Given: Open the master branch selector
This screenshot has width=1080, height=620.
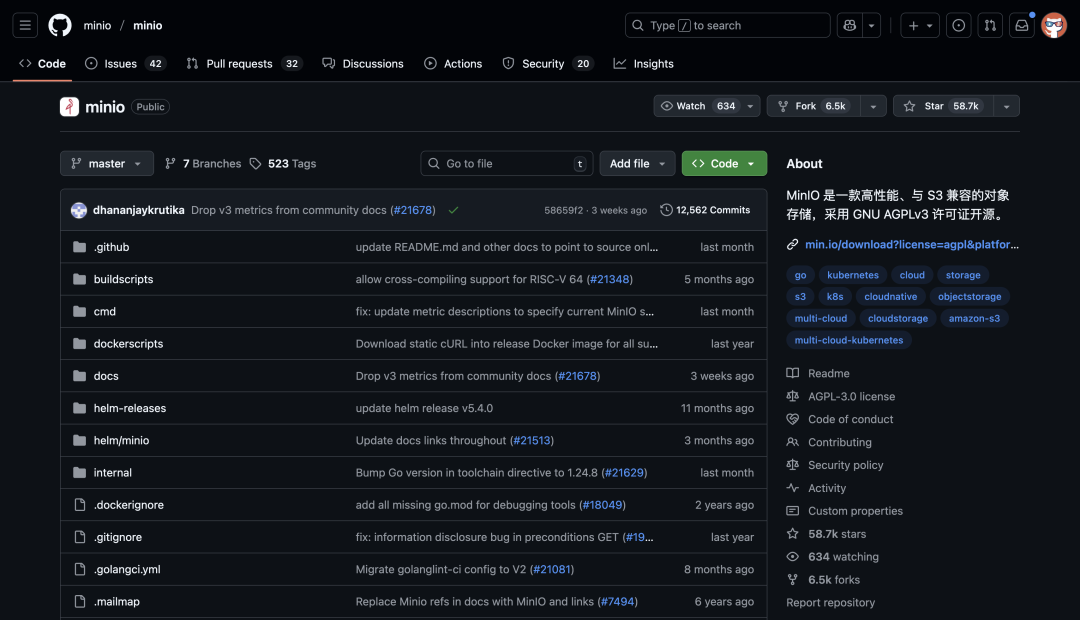Looking at the screenshot, I should point(107,163).
